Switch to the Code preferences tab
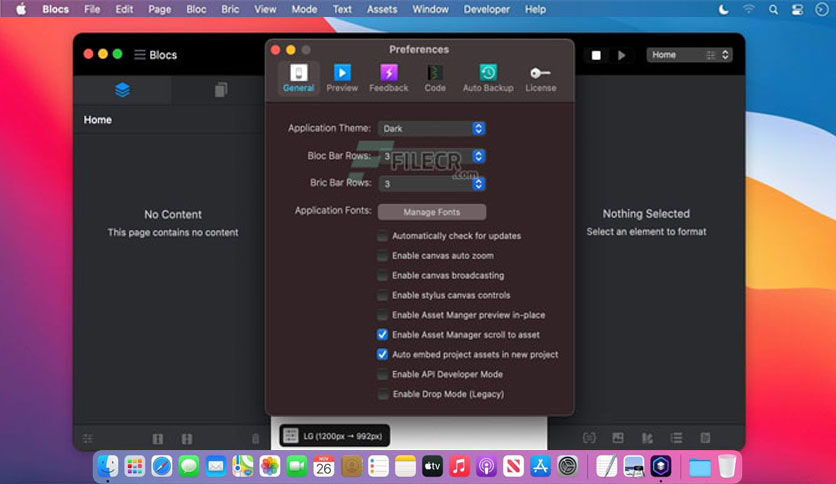836x484 pixels. coord(435,78)
